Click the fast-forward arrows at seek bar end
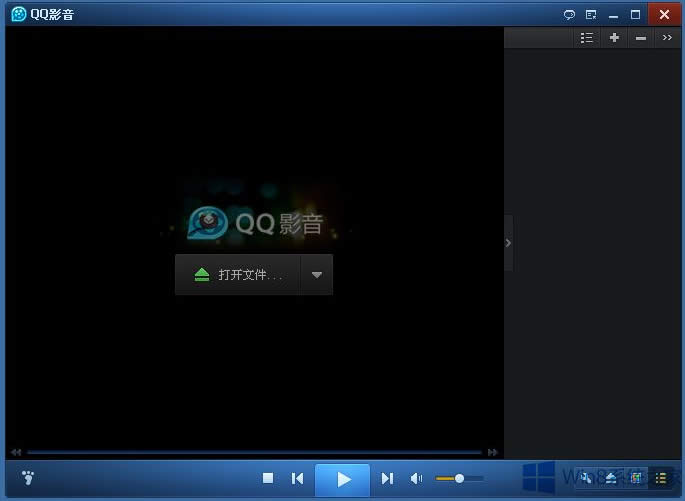The image size is (685, 501). [x=492, y=452]
